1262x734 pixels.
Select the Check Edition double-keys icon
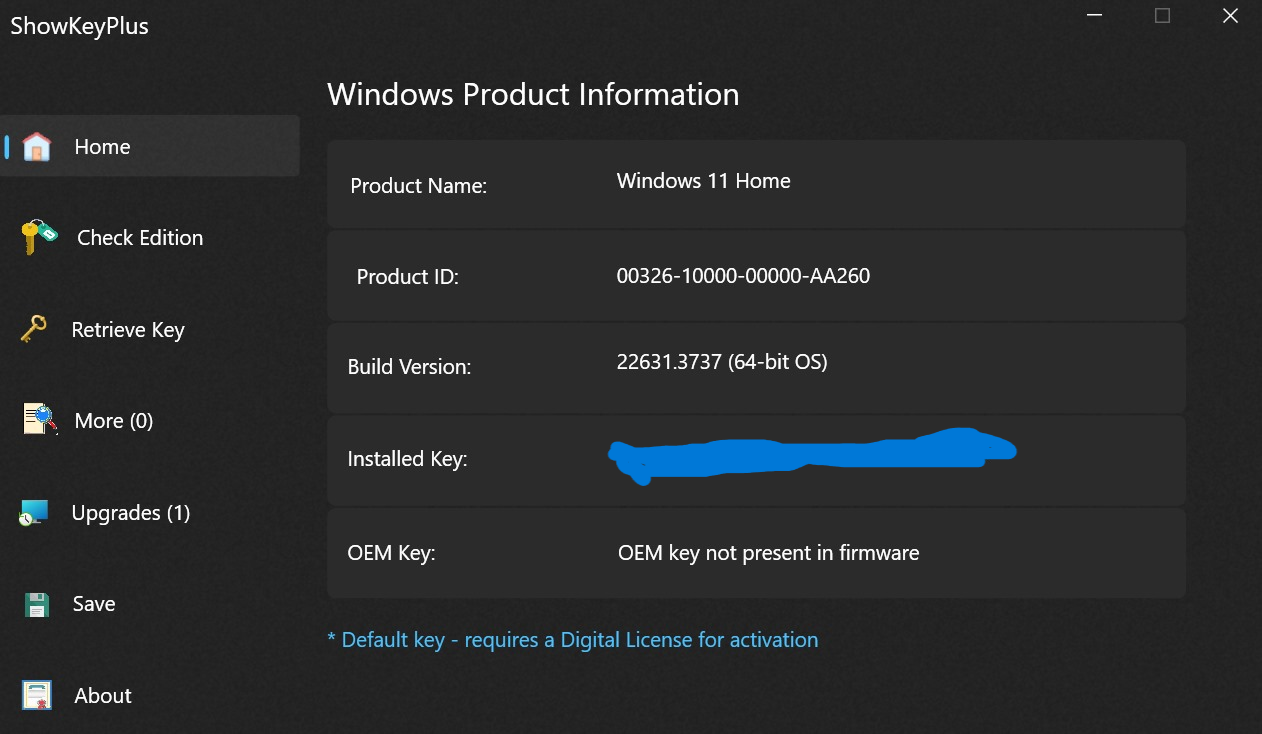(37, 237)
